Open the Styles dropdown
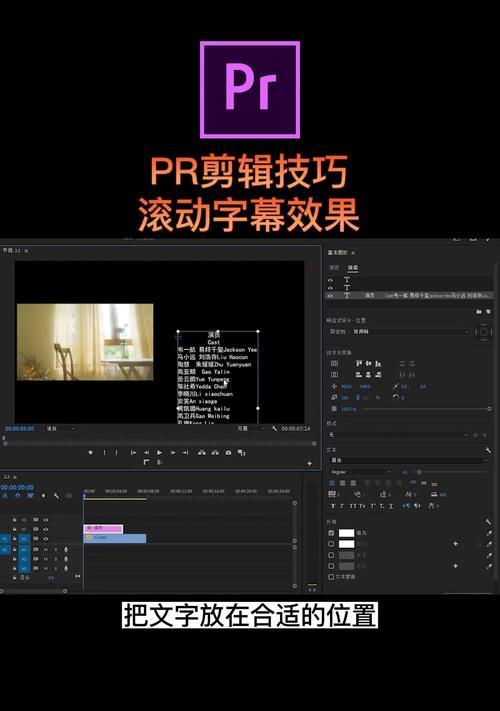 point(398,435)
